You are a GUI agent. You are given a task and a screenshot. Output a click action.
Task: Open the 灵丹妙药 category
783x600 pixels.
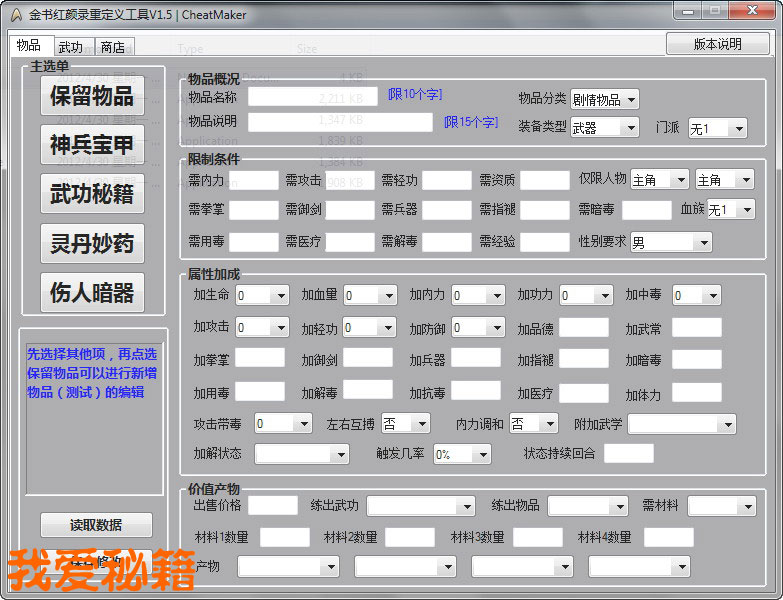(92, 243)
